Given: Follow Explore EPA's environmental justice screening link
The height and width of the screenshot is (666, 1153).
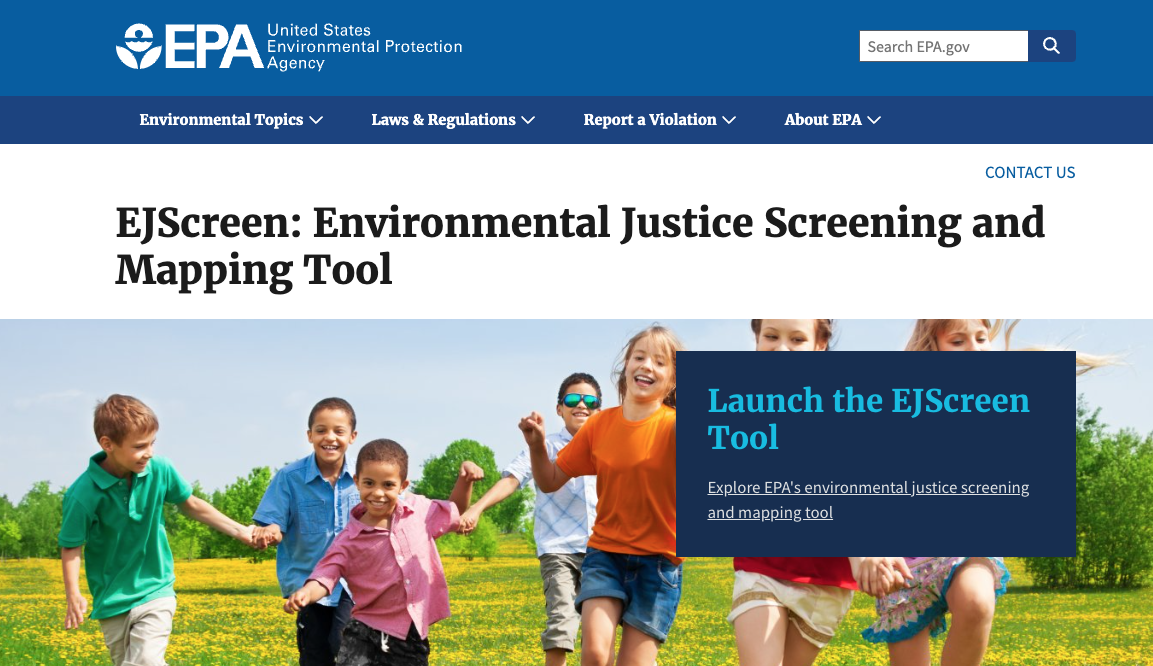Looking at the screenshot, I should coord(868,500).
